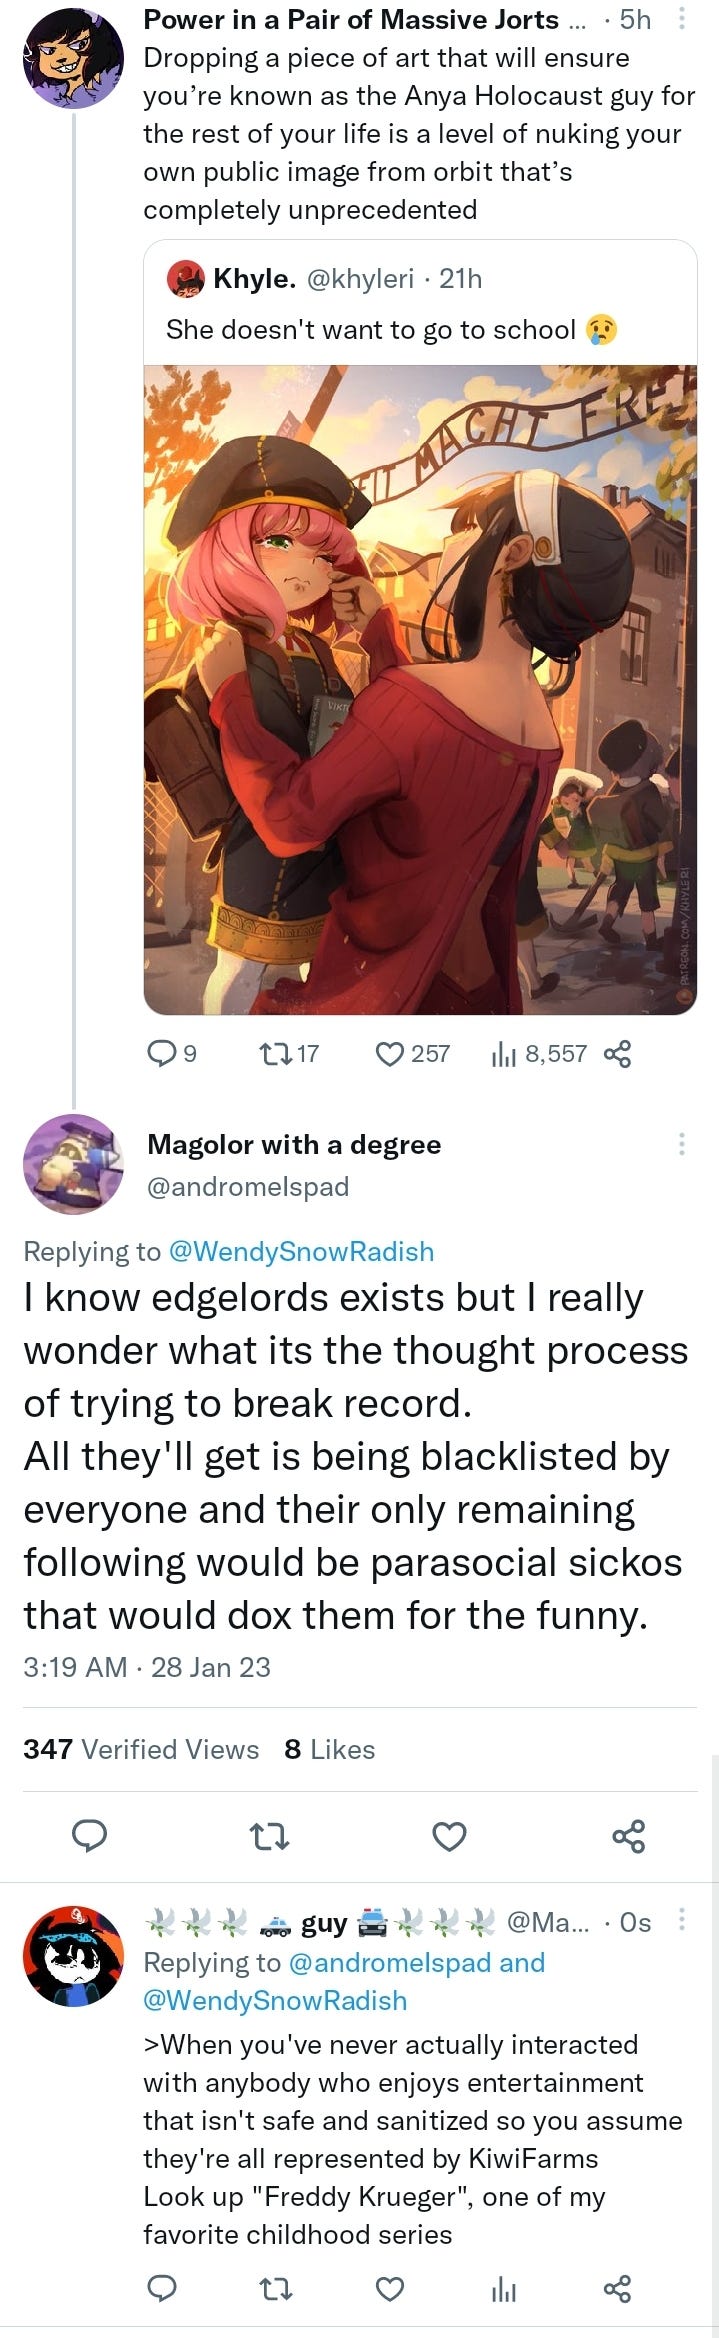Viewport: 719px width, 2338px height.
Task: Open the quoted tweet's artwork image
Action: (420, 690)
